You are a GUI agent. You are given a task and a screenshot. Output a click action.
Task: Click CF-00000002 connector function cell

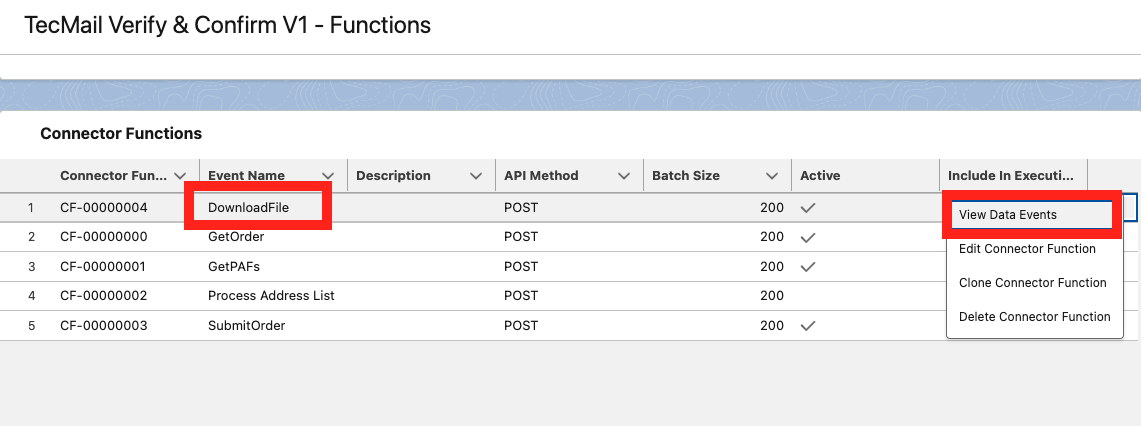[104, 296]
